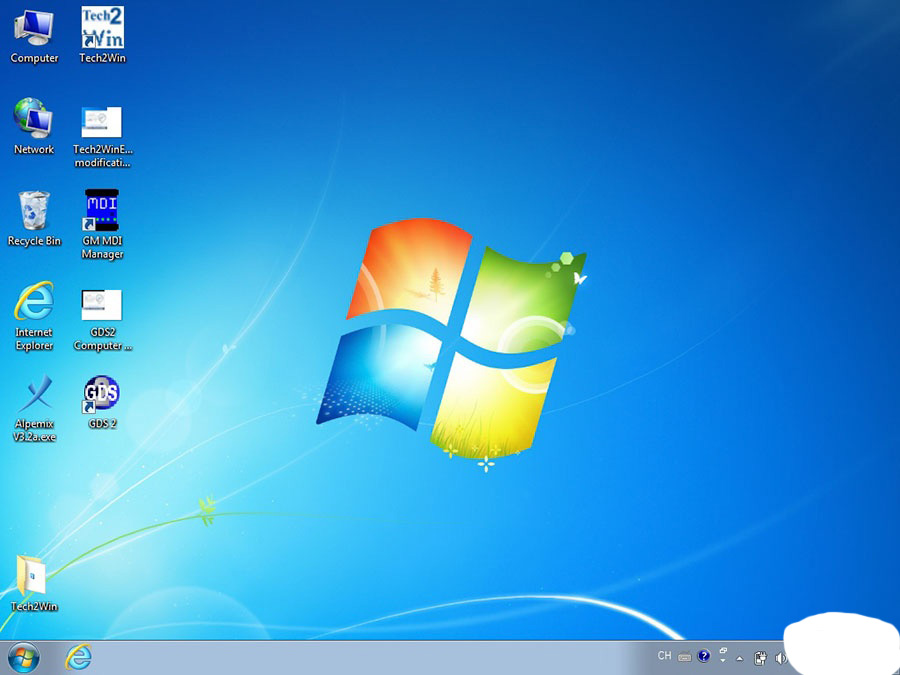This screenshot has width=900, height=675.
Task: Select the Internet Explorer desktop icon
Action: [34, 316]
